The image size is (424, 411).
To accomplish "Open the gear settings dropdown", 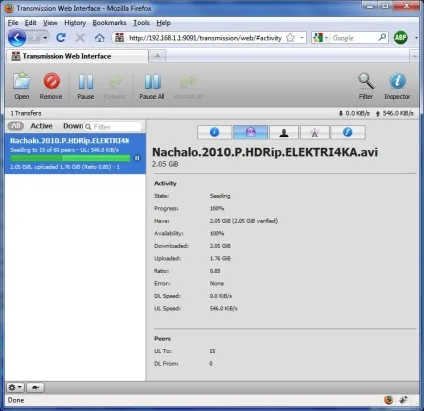I will tap(15, 387).
